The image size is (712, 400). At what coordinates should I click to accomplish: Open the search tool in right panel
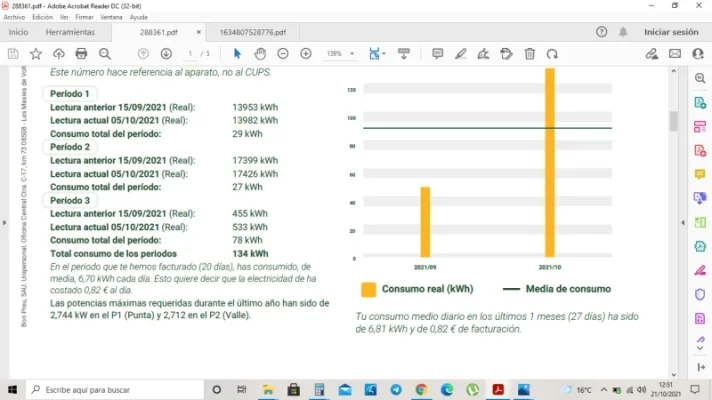point(700,78)
